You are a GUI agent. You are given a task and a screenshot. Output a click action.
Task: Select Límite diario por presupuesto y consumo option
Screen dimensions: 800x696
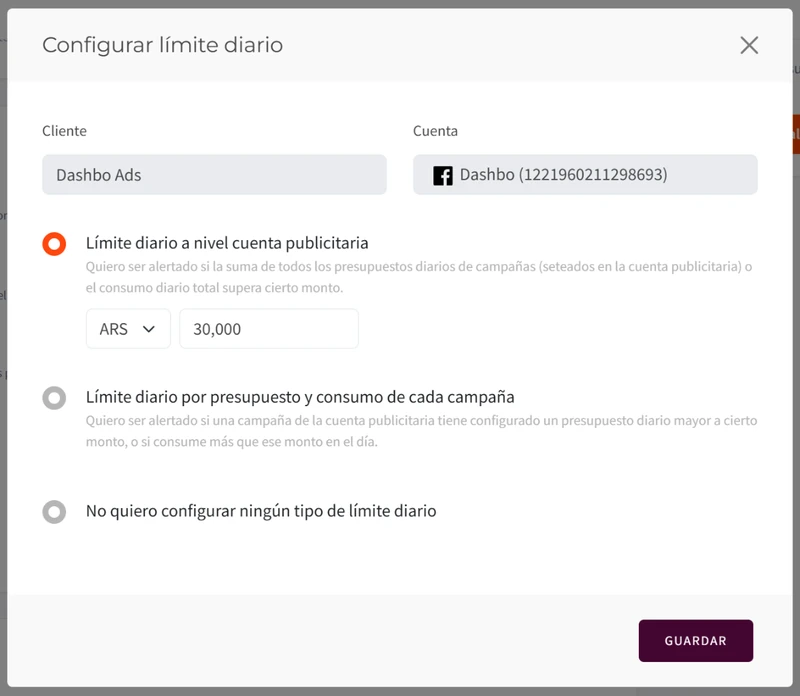54,397
